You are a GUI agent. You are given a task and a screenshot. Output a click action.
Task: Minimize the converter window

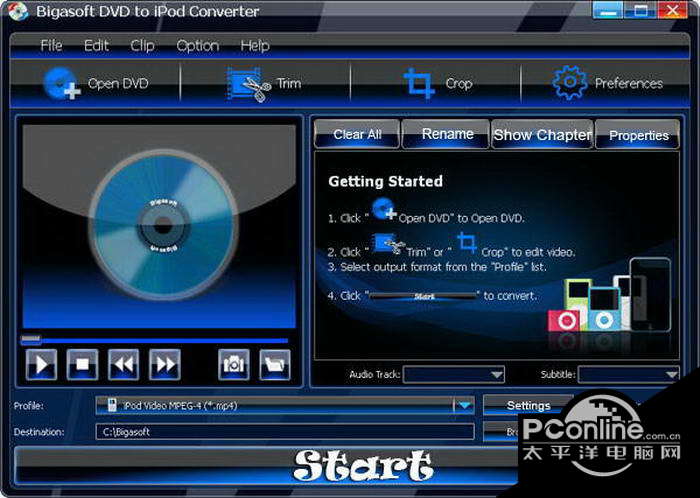pos(608,10)
